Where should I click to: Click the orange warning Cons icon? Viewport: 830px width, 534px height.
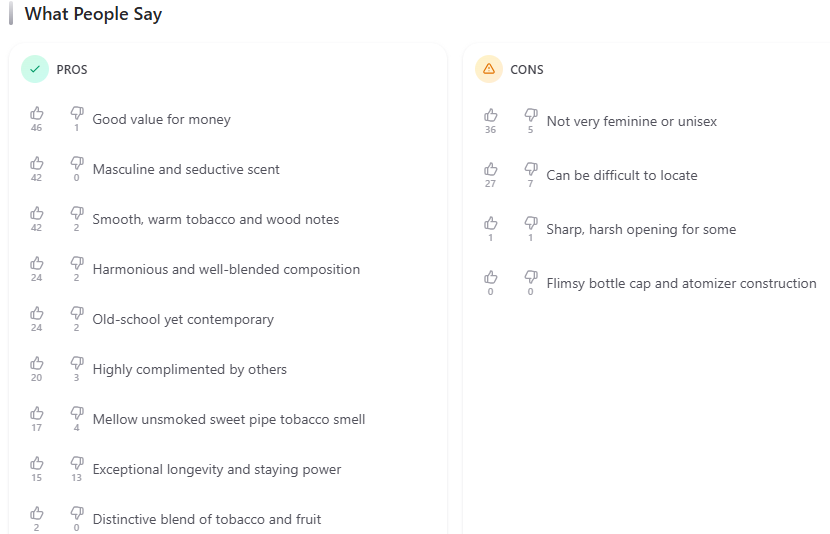click(x=489, y=69)
